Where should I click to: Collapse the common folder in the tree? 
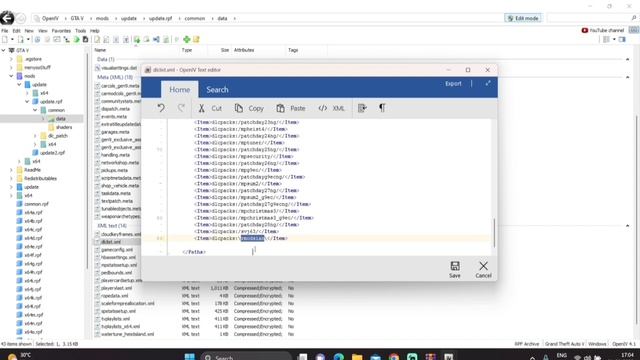35,110
